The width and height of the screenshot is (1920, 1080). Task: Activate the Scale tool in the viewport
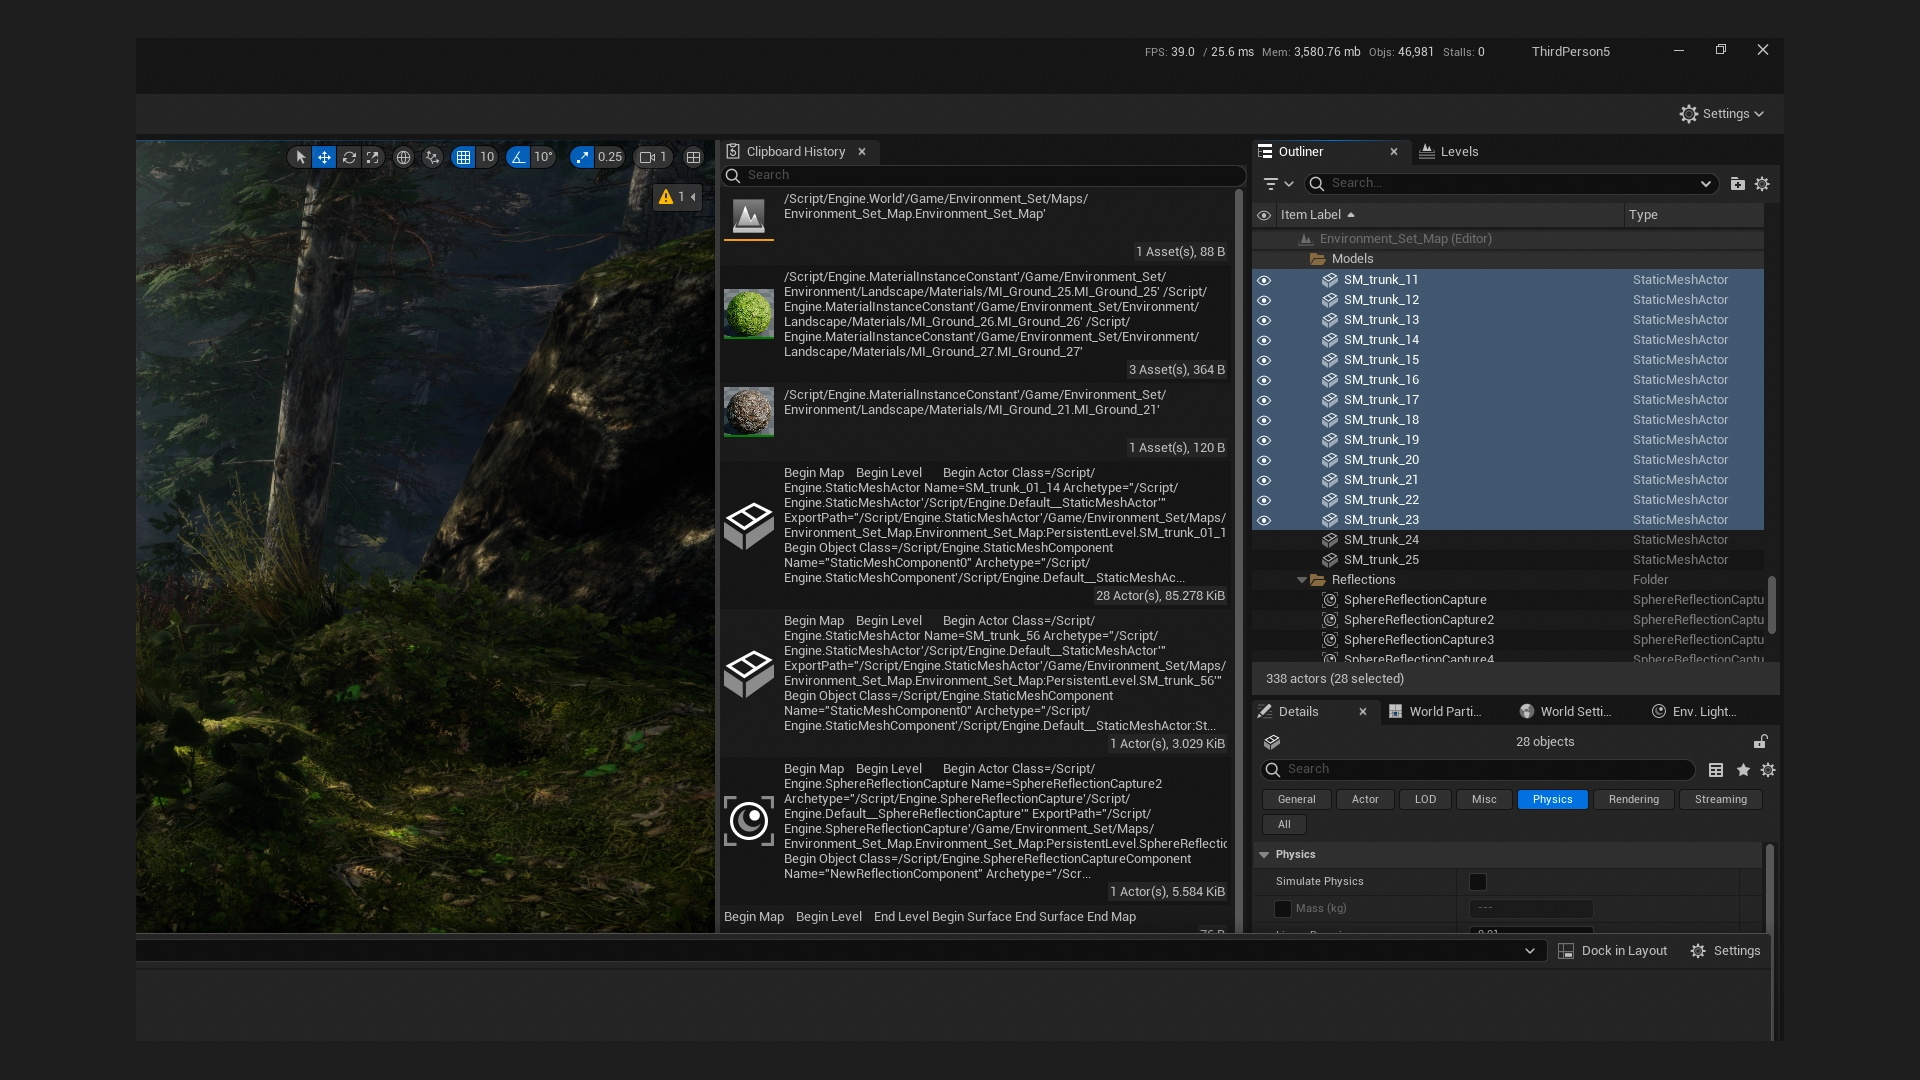tap(373, 157)
